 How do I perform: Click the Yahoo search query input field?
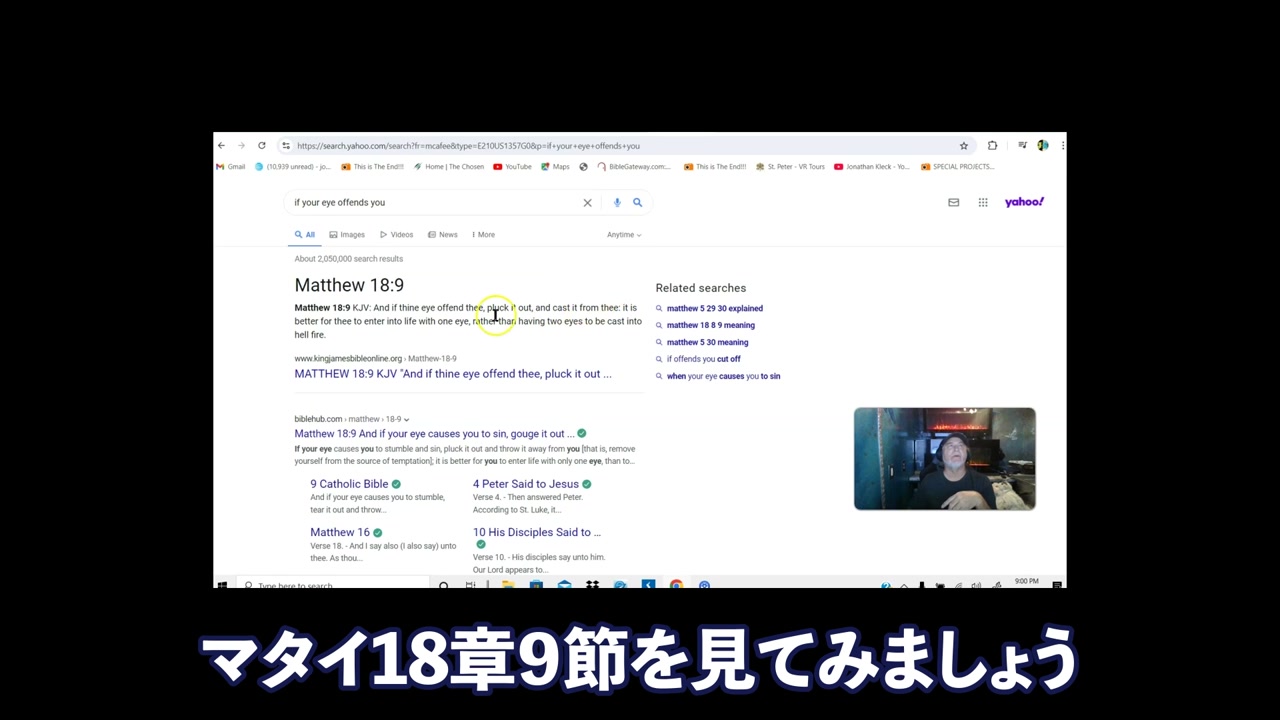(430, 202)
